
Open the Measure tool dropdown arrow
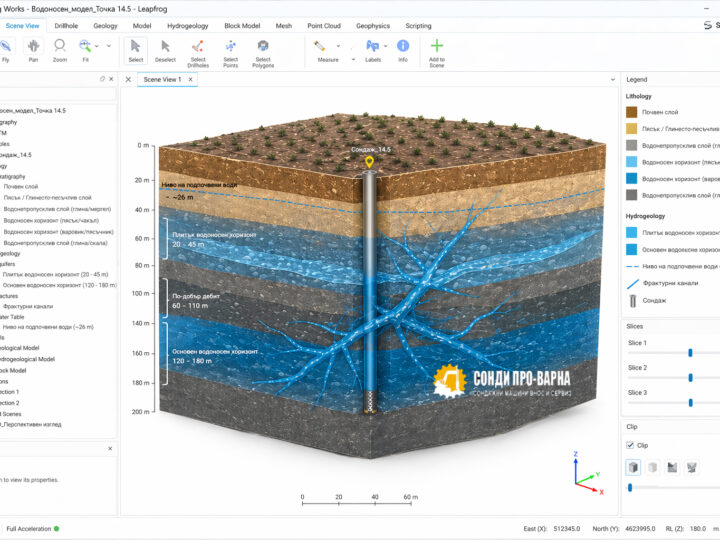338,46
